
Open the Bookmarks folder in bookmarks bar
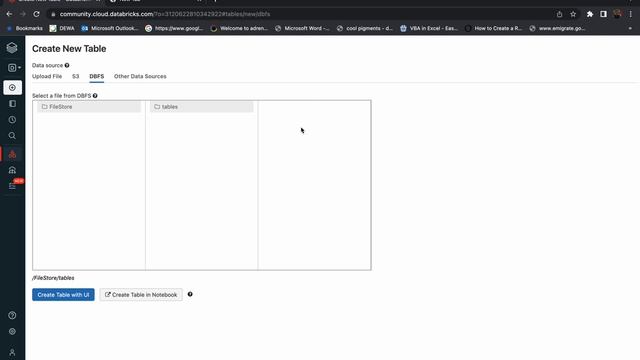pyautogui.click(x=25, y=28)
